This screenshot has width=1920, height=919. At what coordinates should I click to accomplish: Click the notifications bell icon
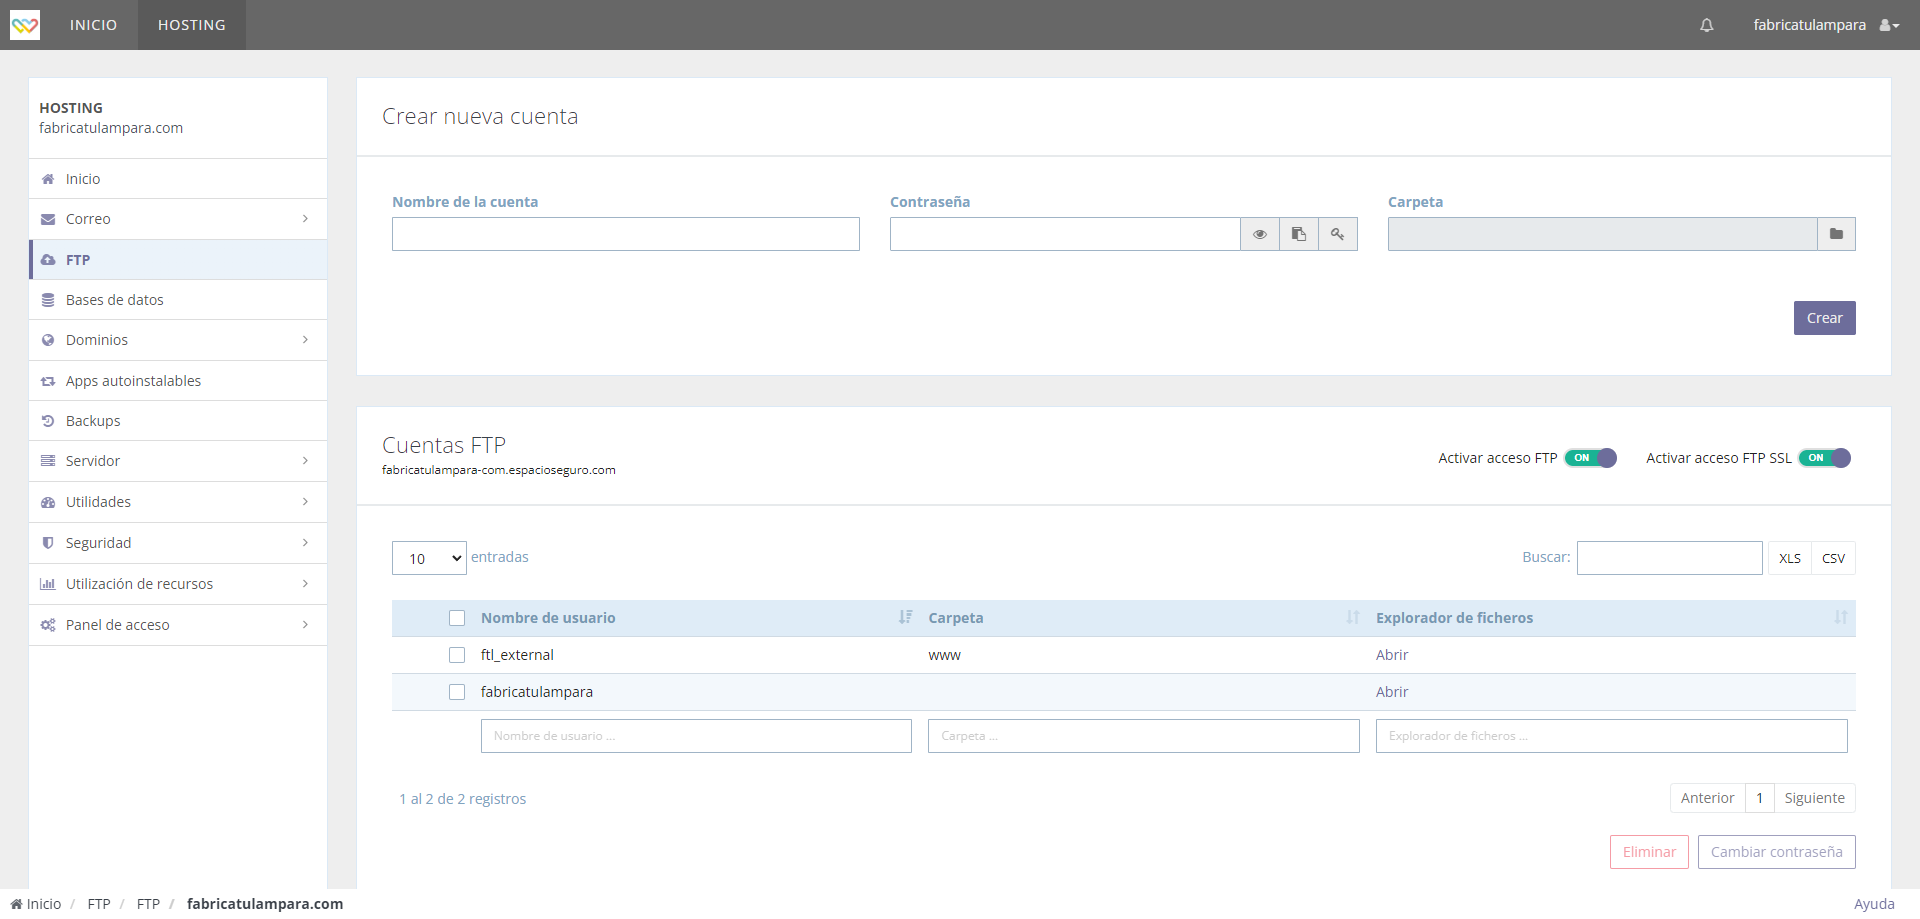coord(1706,25)
